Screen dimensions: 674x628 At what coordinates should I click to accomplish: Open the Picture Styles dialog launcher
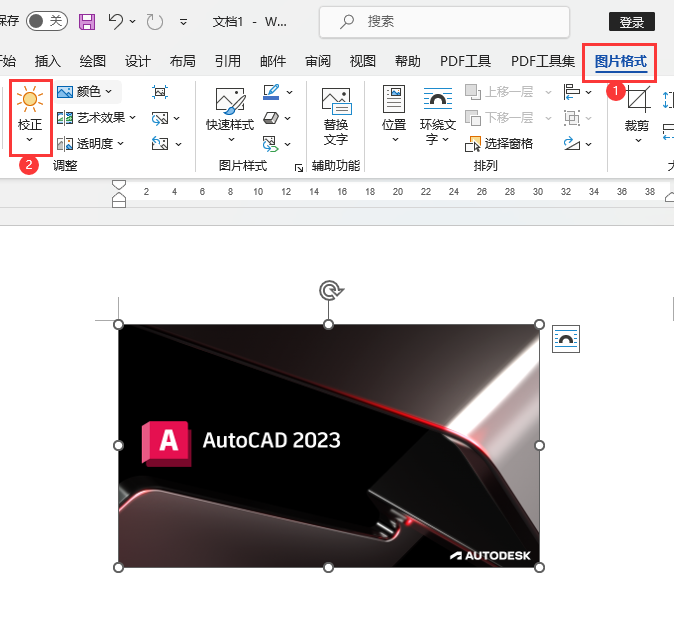pyautogui.click(x=298, y=168)
